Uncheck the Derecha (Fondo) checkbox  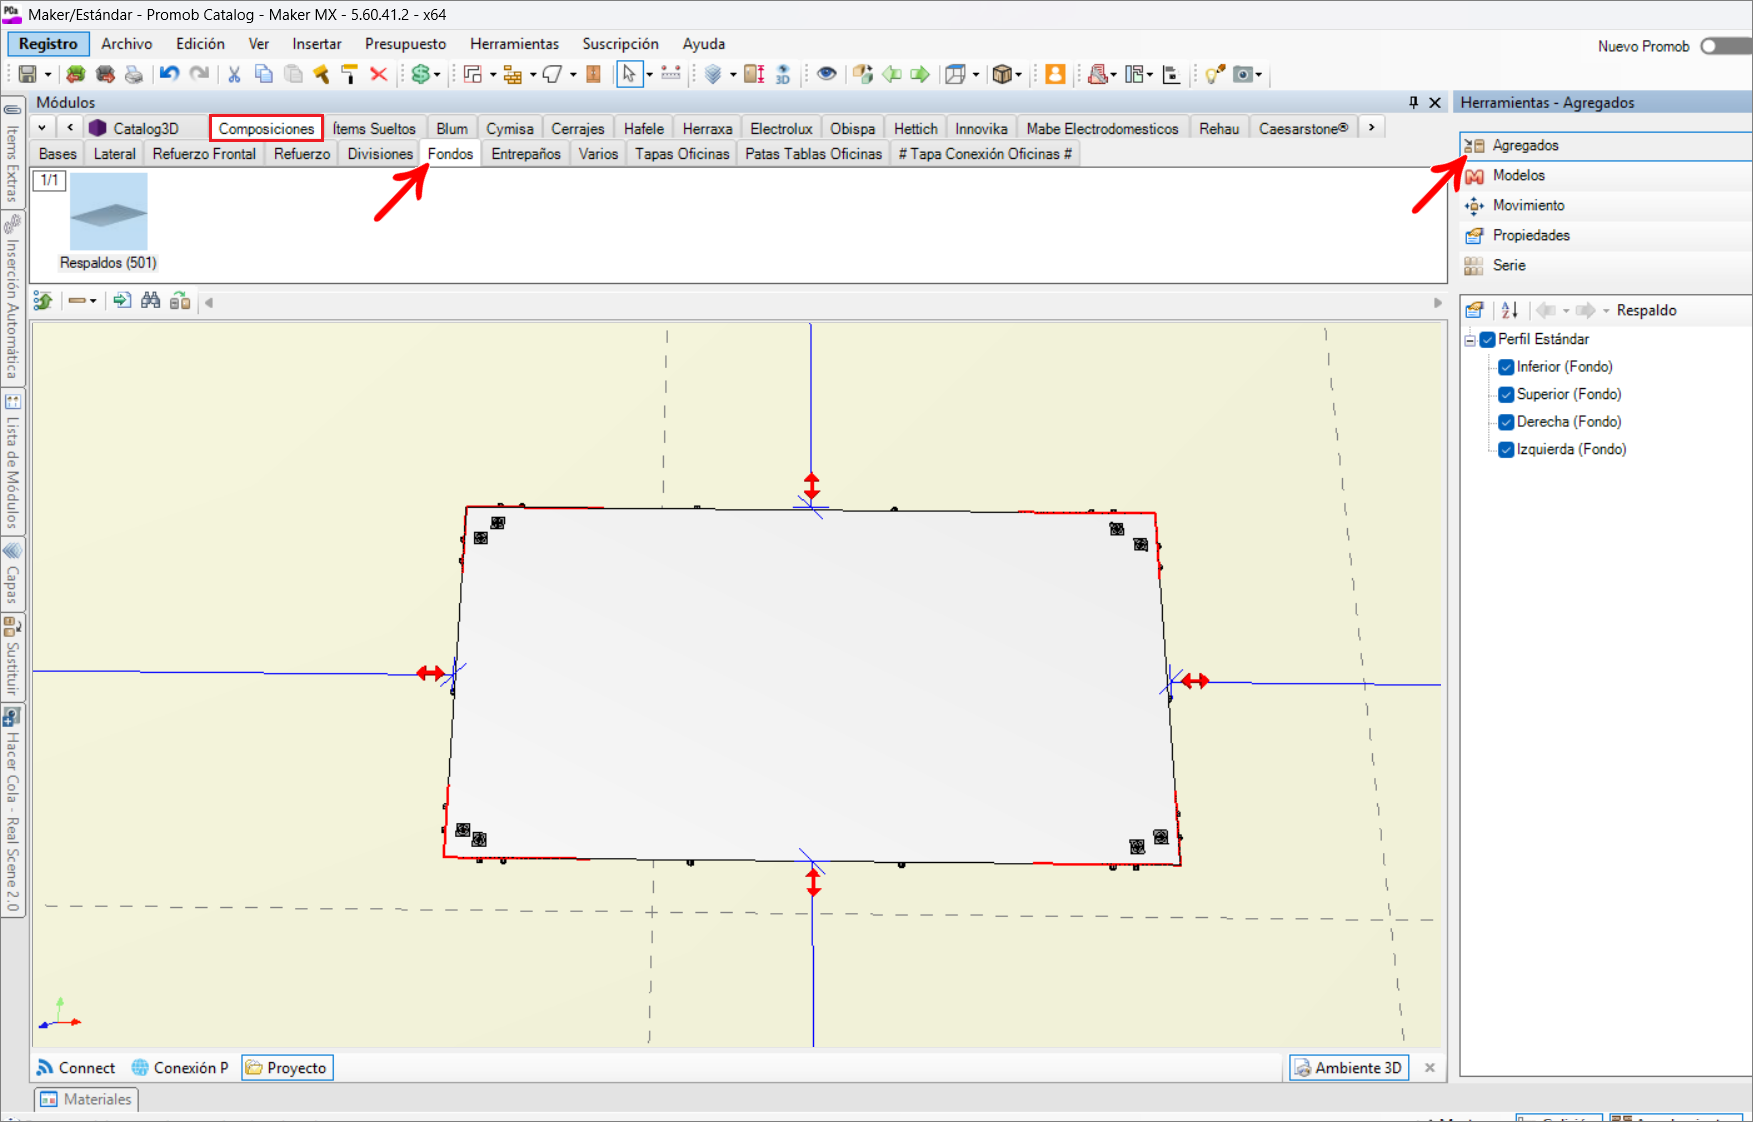pos(1506,422)
